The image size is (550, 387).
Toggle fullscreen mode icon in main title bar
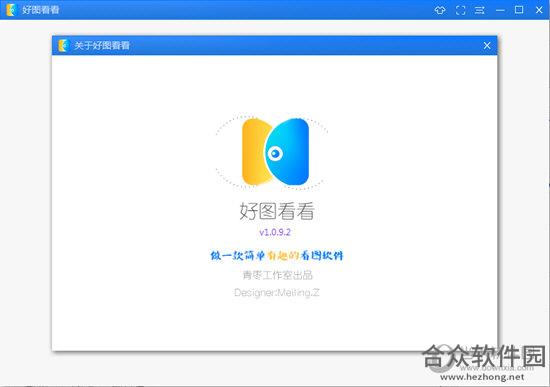tap(460, 10)
